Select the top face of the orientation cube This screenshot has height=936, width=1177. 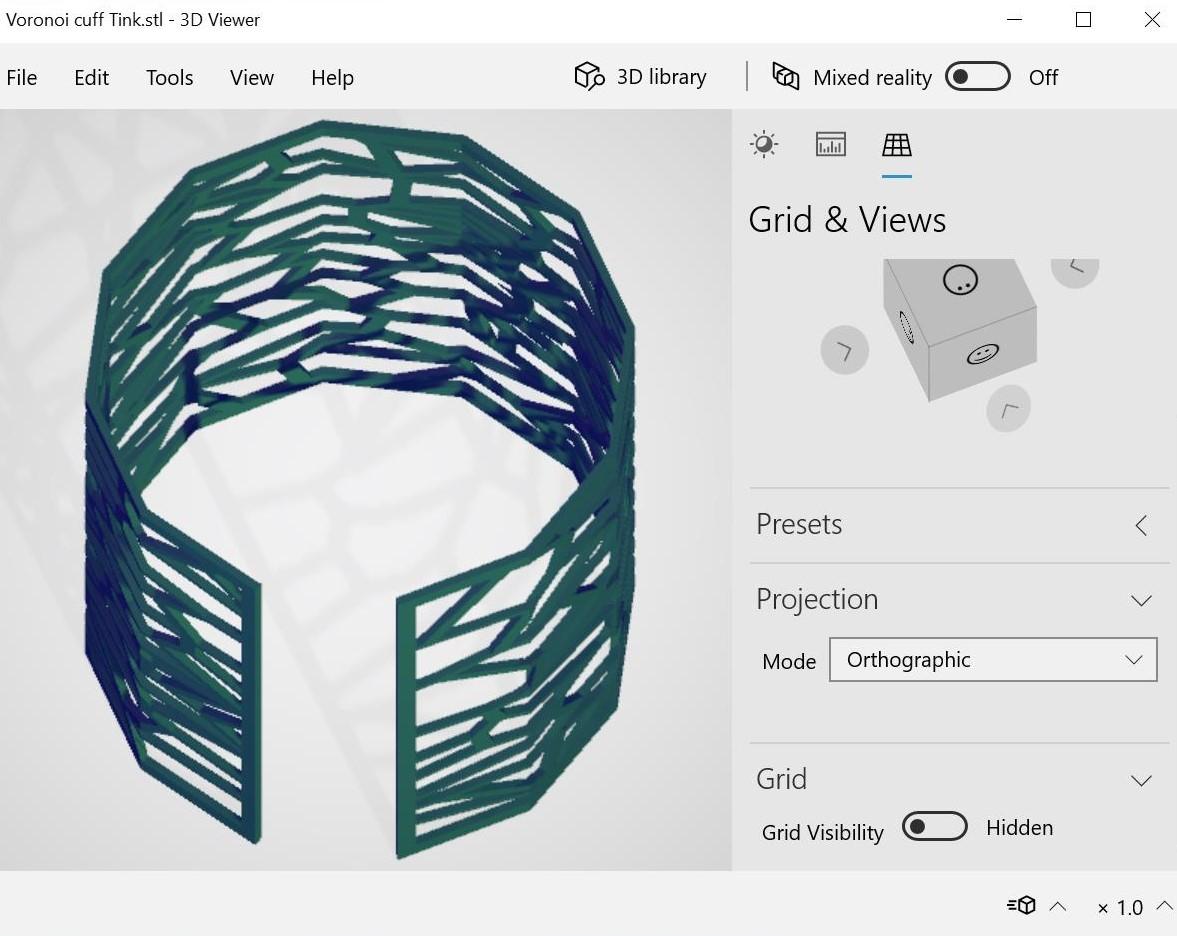(x=960, y=280)
